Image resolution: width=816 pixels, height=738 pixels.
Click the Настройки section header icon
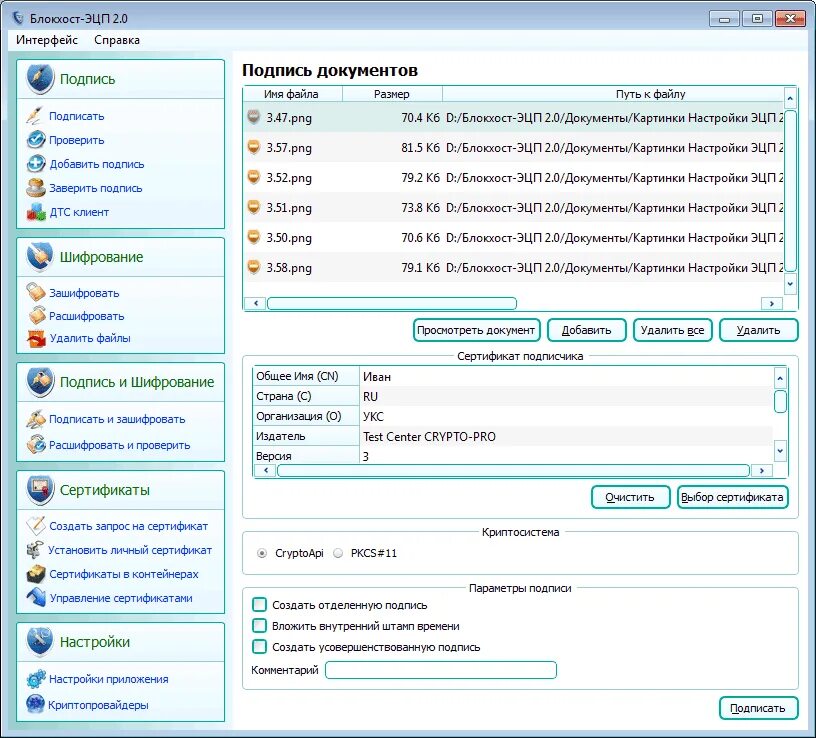pos(40,642)
